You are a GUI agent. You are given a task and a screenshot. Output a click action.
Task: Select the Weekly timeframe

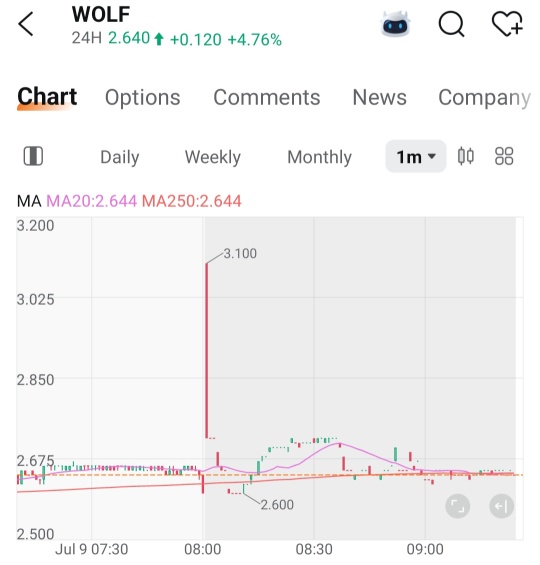213,157
